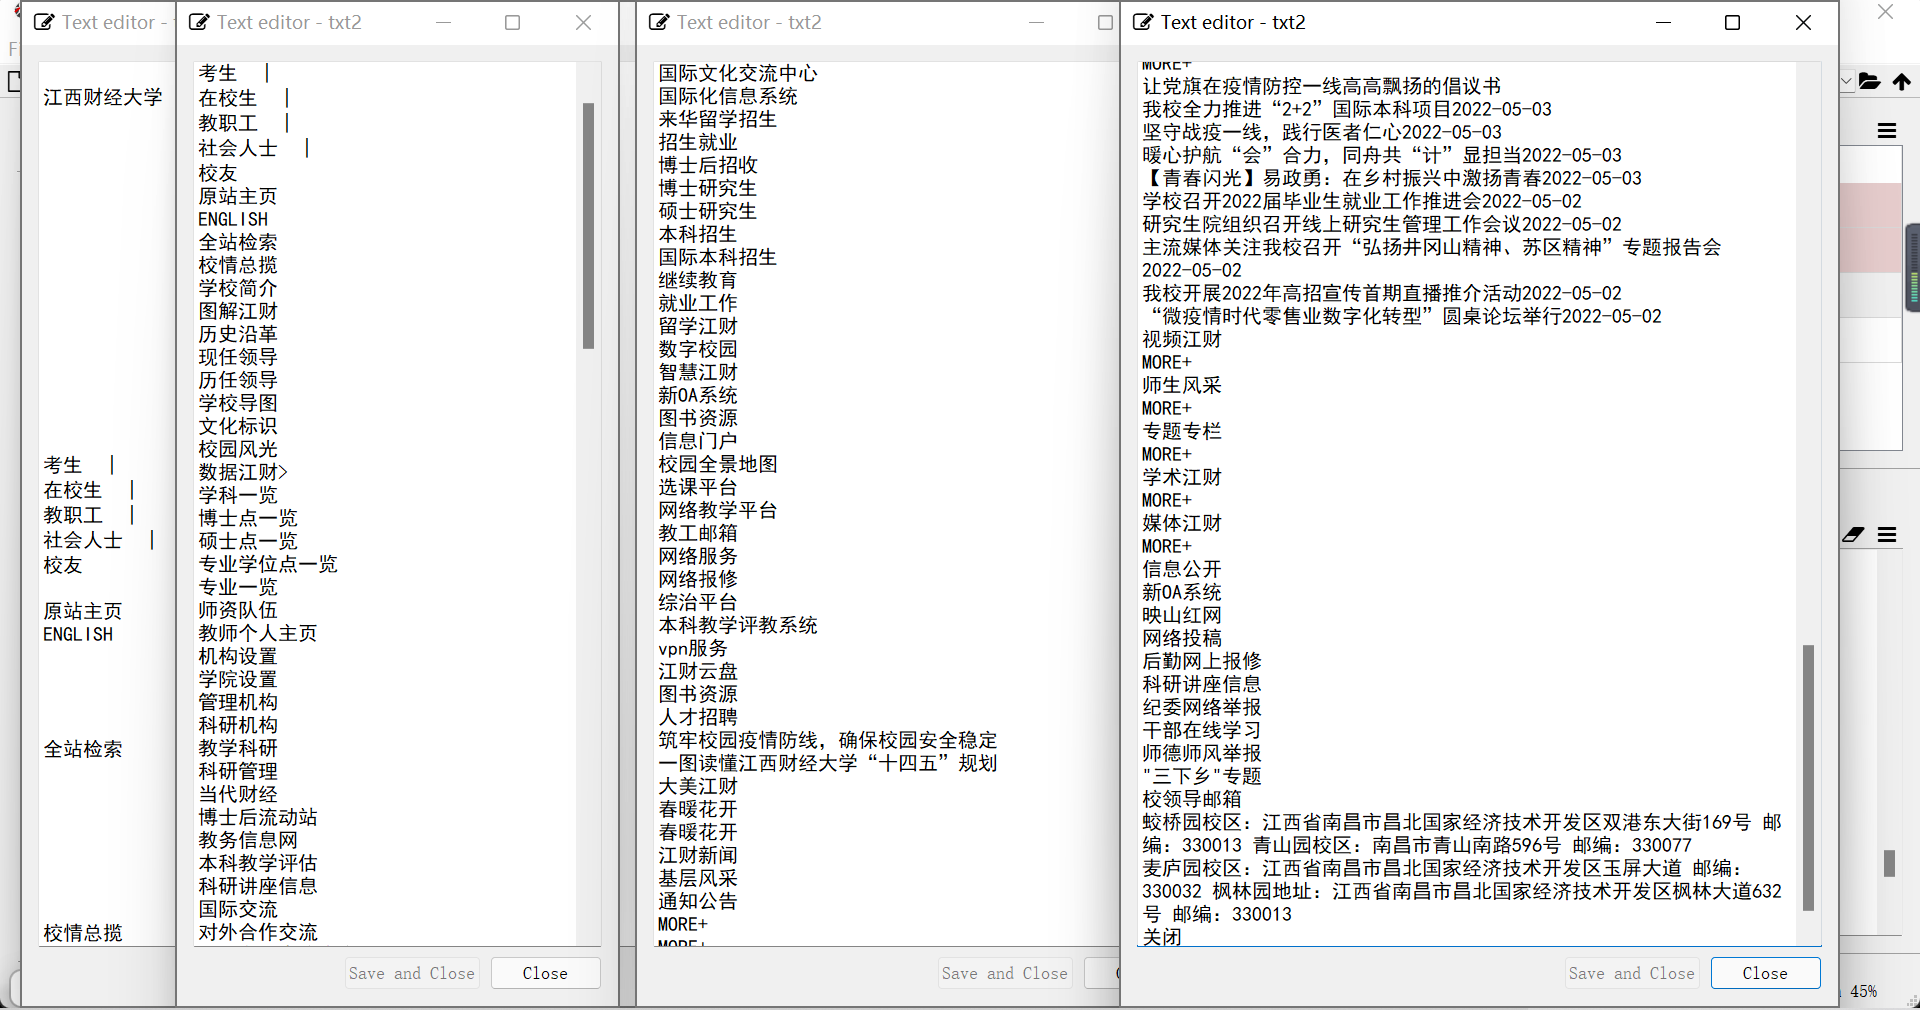Viewport: 1920px width, 1010px height.
Task: Click Close button in the front text editor
Action: pyautogui.click(x=1765, y=973)
